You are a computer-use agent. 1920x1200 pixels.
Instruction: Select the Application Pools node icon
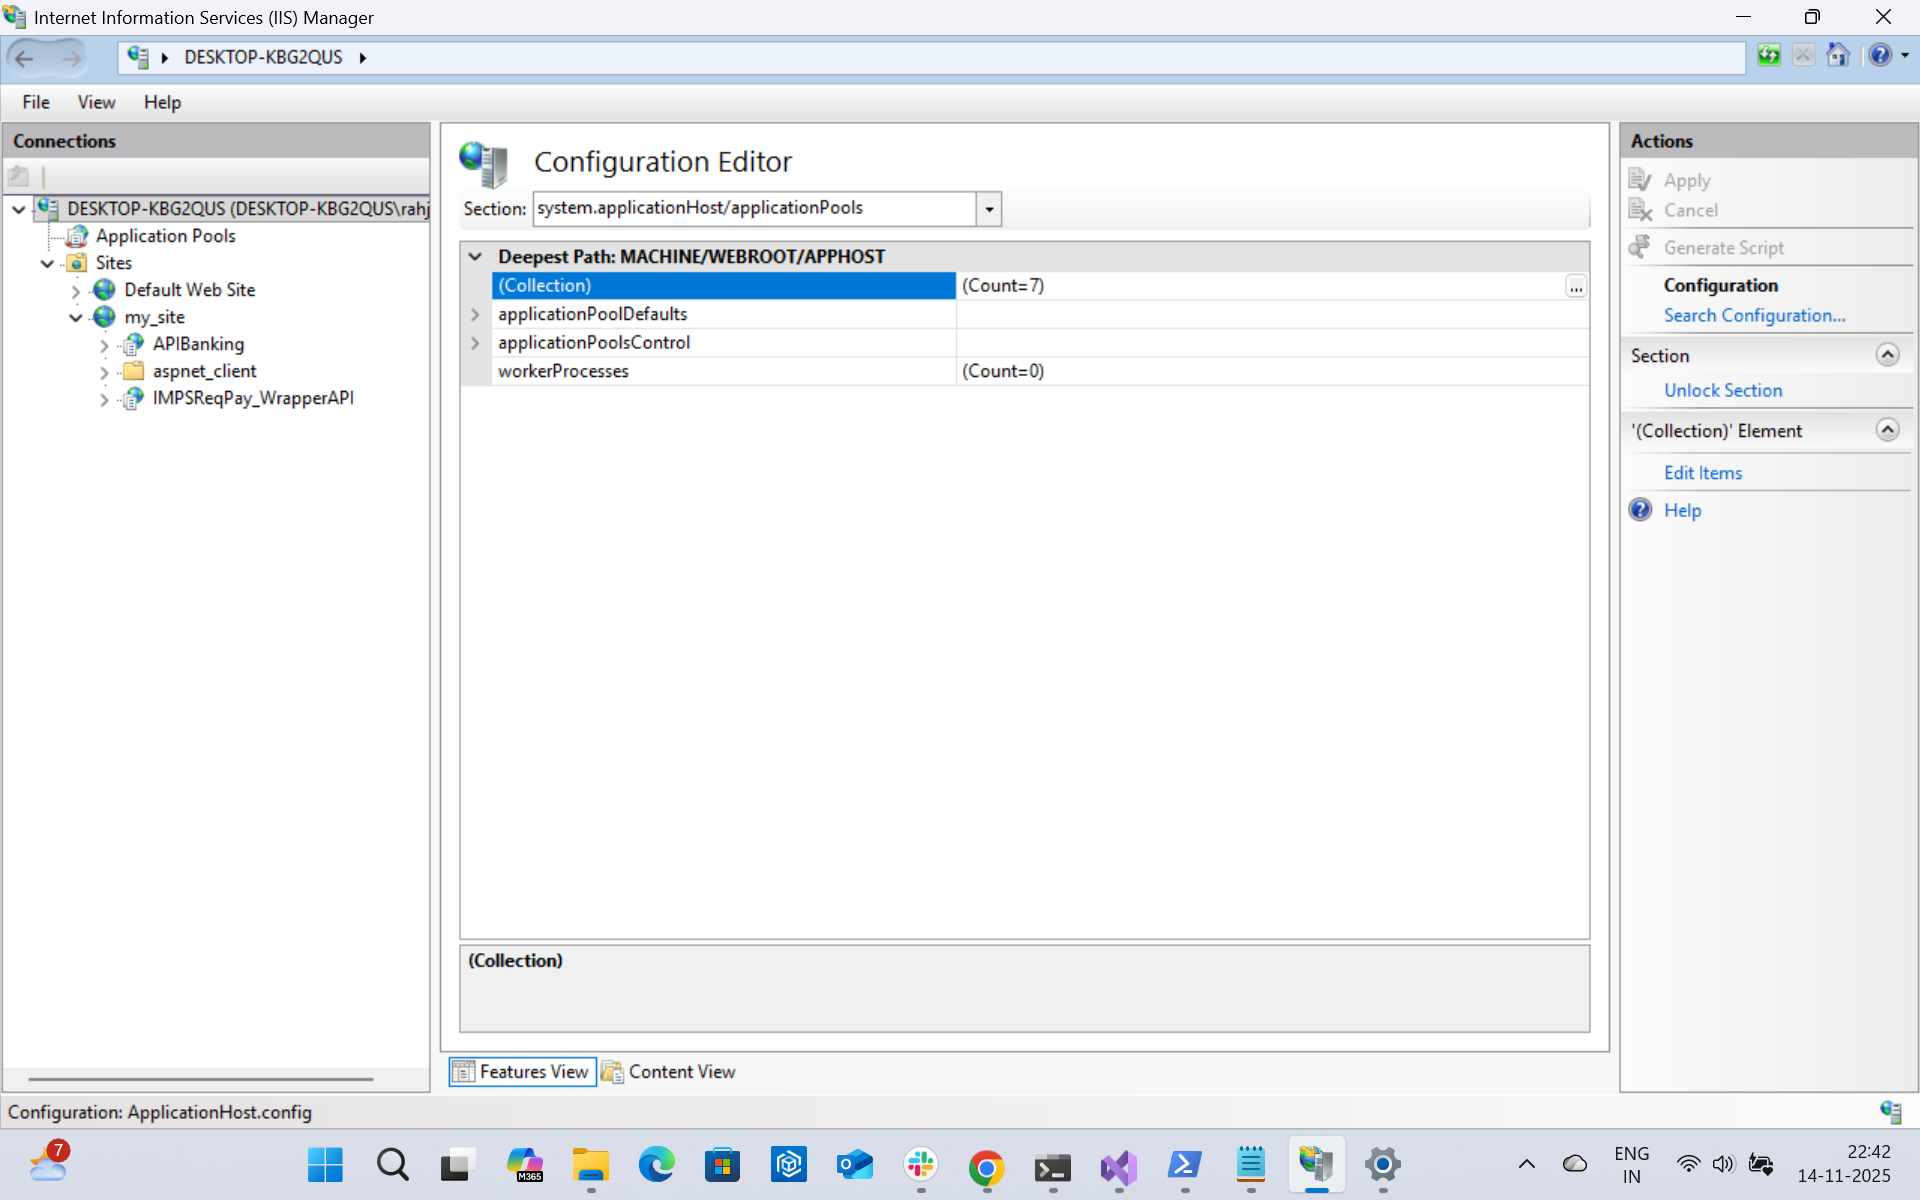point(77,236)
